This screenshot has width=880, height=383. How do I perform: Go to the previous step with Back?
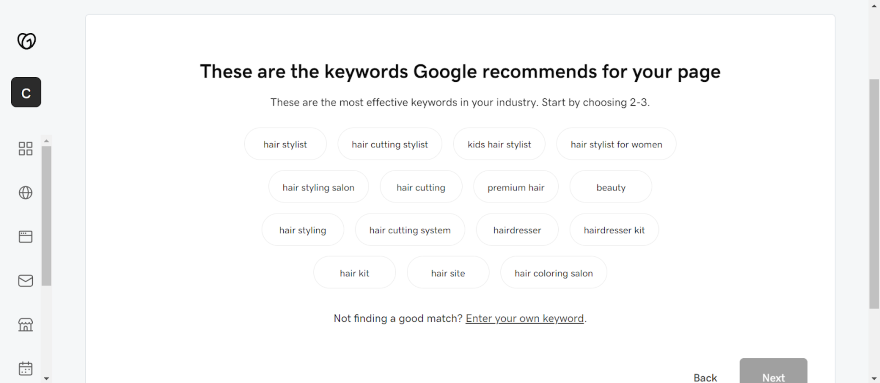click(x=705, y=378)
